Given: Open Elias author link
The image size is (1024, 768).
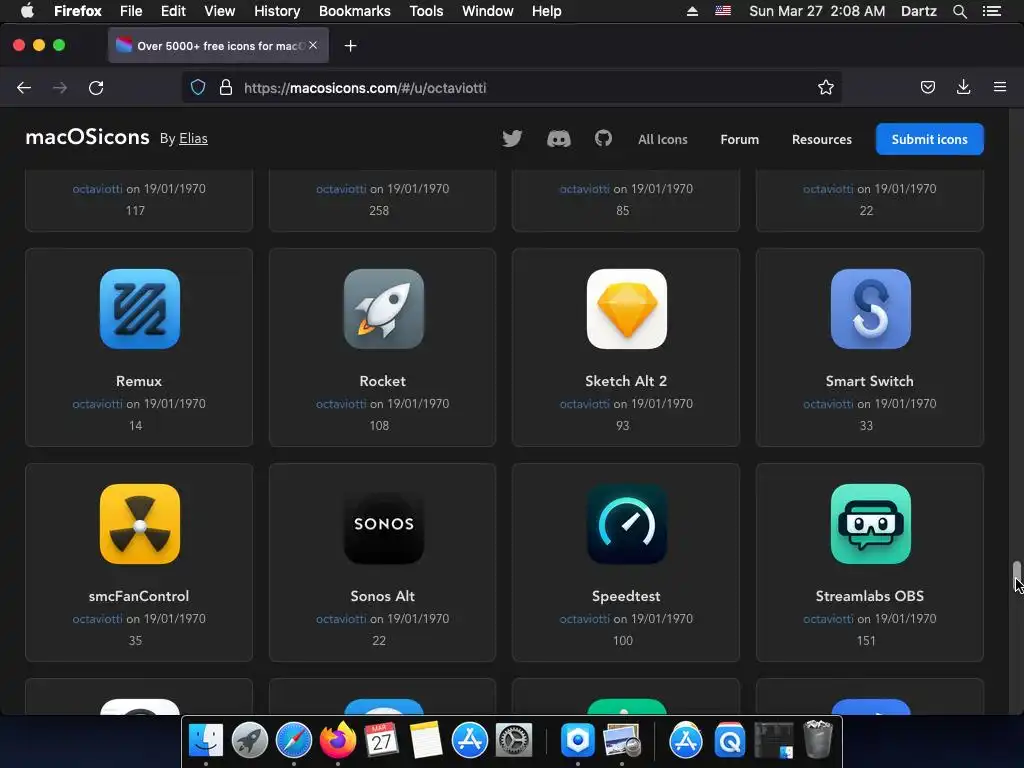Looking at the screenshot, I should [193, 138].
